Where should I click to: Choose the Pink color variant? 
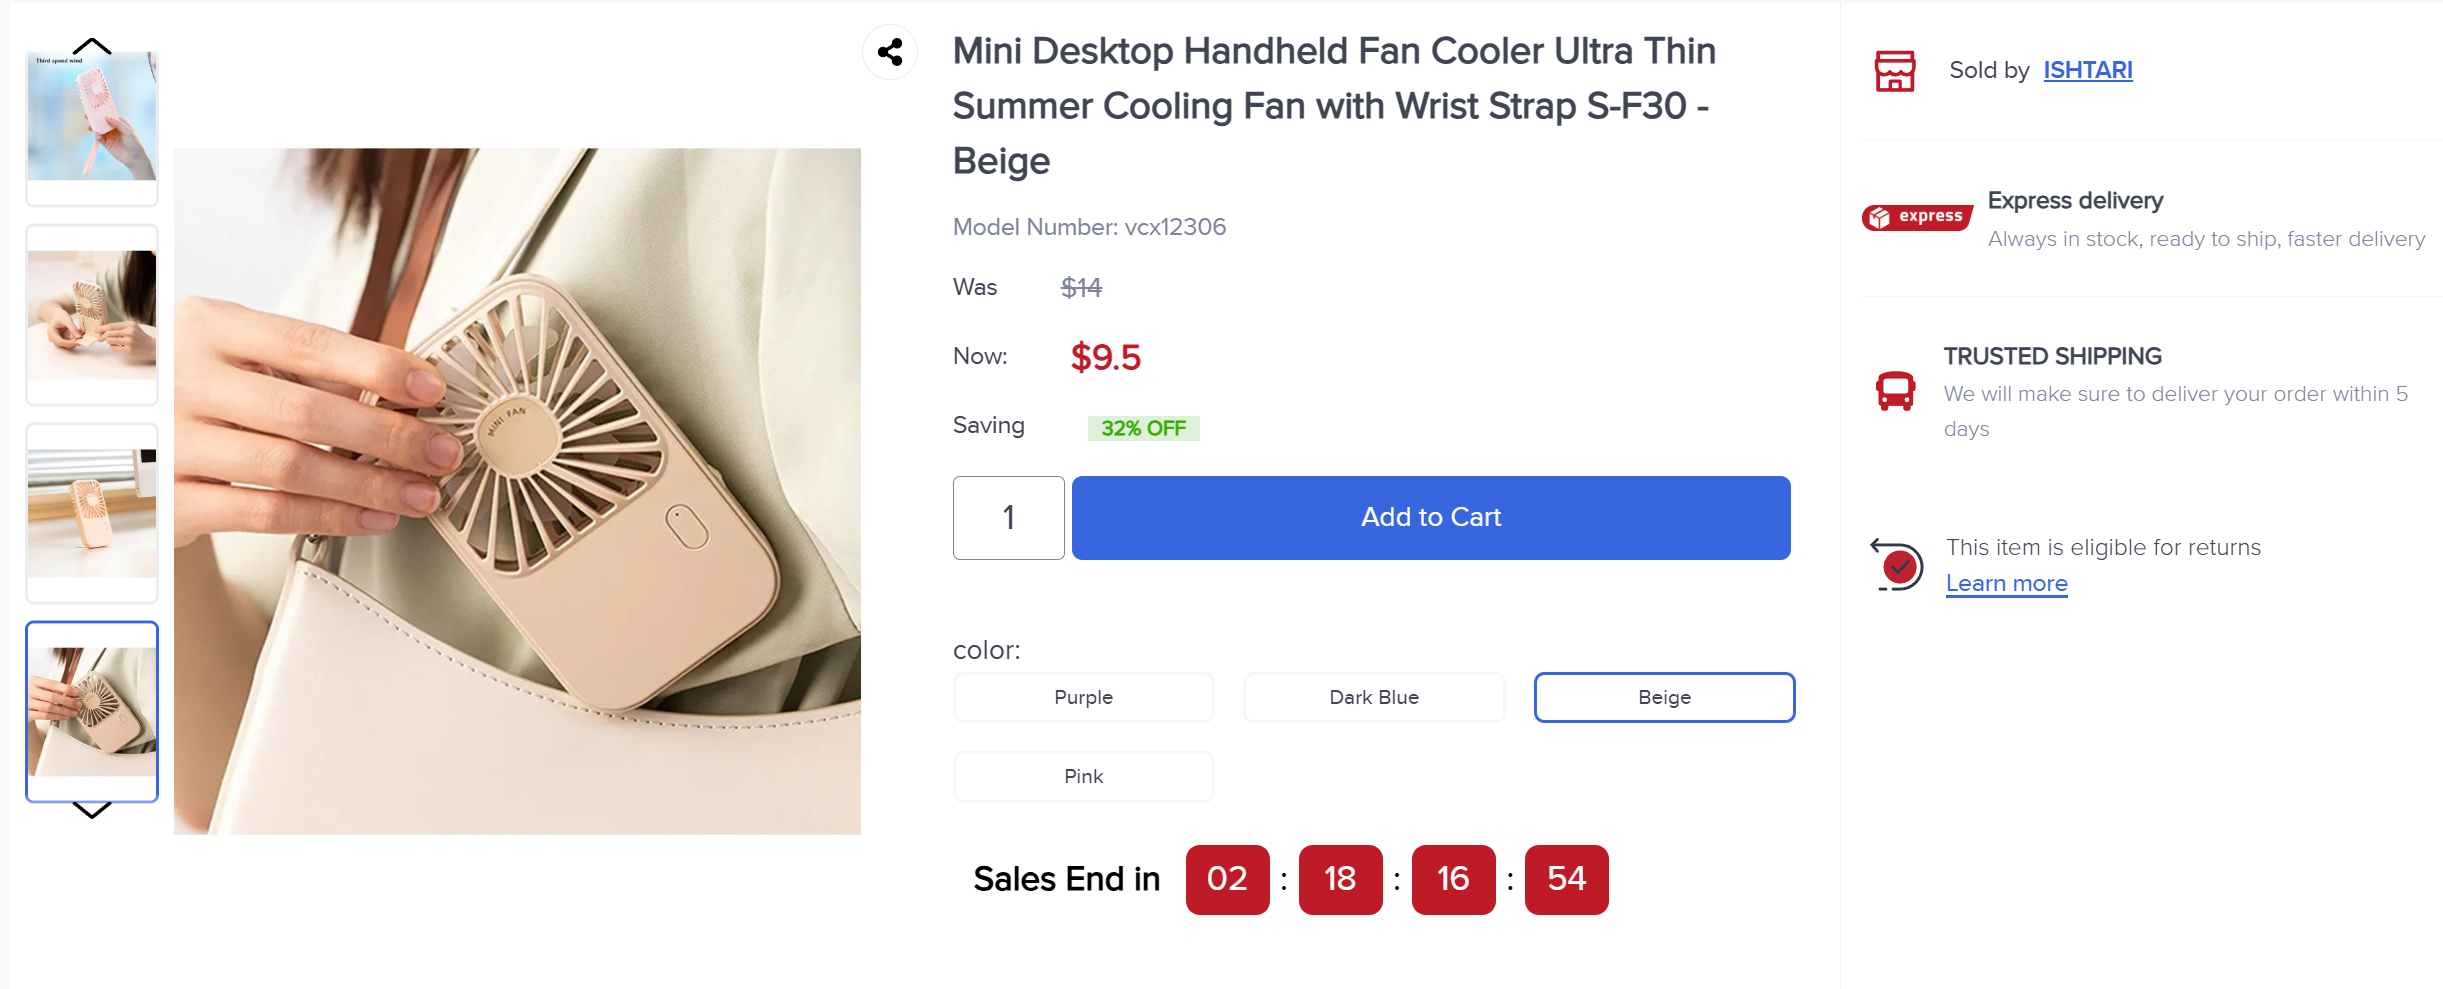[x=1083, y=776]
